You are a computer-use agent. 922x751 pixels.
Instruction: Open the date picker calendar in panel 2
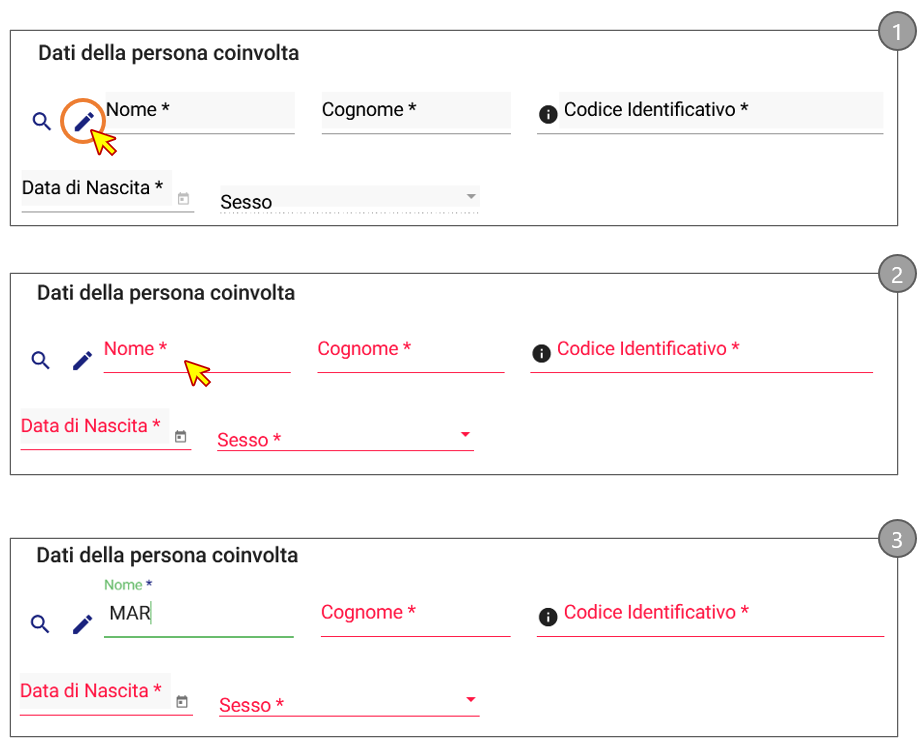[181, 437]
